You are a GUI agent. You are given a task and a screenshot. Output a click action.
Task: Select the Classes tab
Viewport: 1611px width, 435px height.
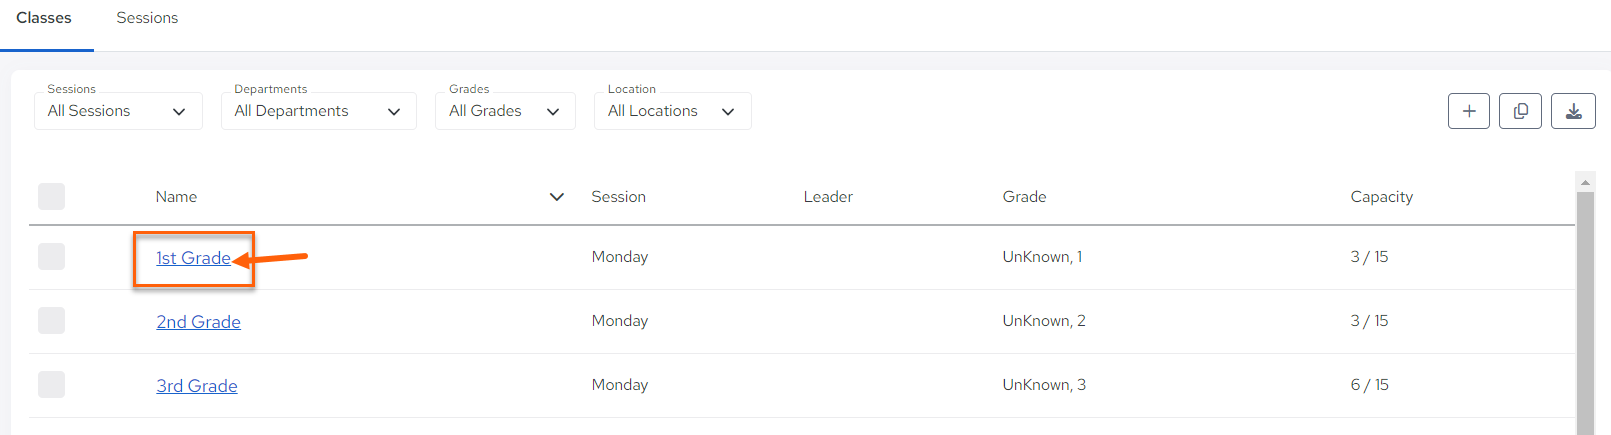click(x=44, y=18)
